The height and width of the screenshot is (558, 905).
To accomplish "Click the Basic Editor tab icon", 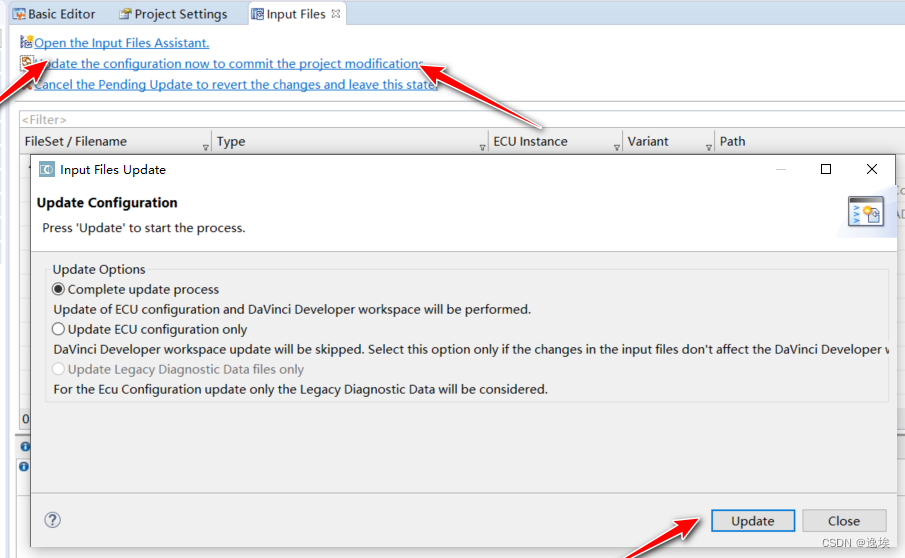I will [x=19, y=14].
